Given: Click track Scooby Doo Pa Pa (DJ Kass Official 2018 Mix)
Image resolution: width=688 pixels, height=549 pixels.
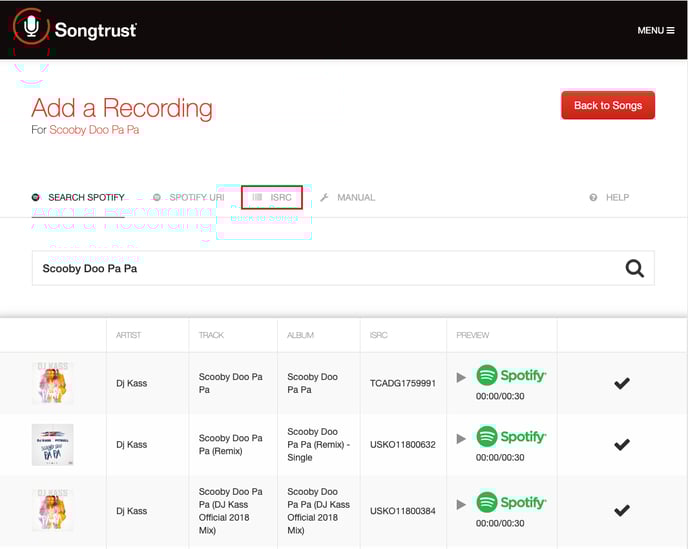Looking at the screenshot, I should 230,511.
